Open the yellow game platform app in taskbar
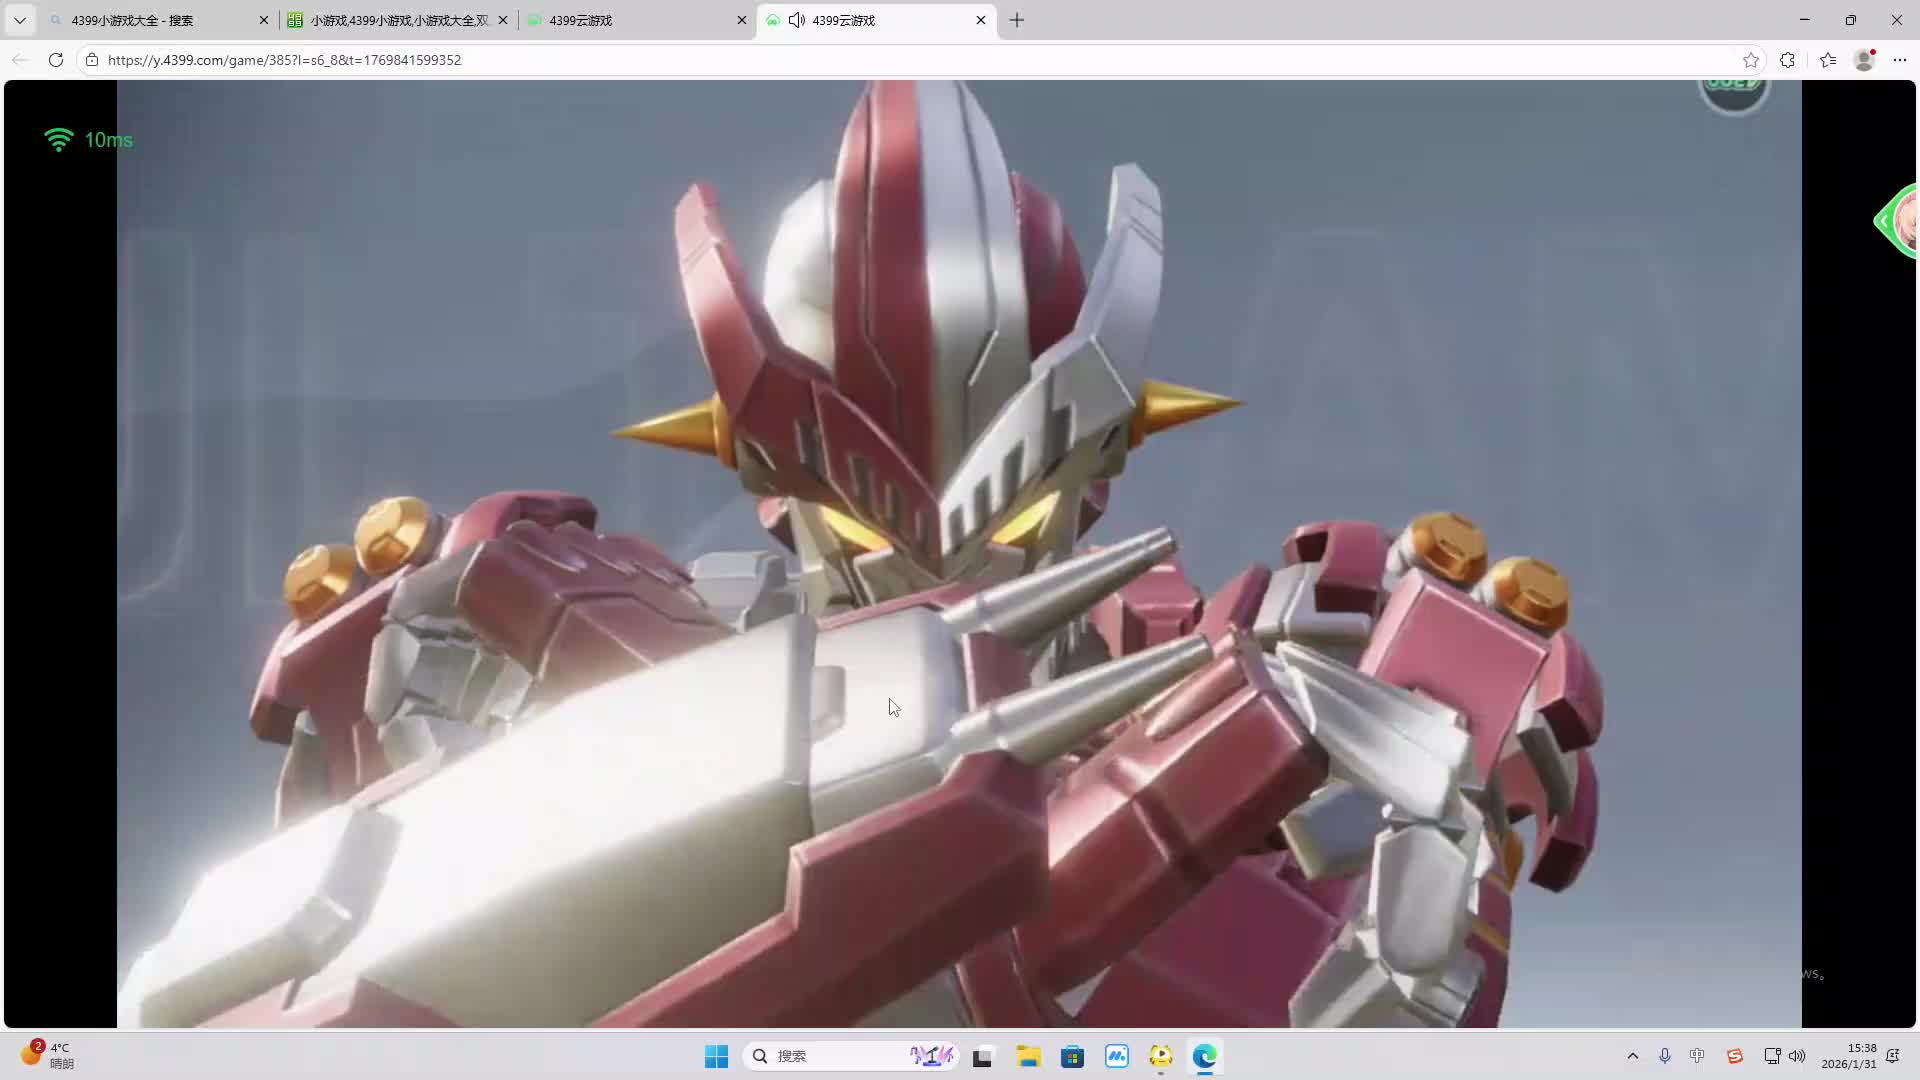1920x1080 pixels. 1161,1056
